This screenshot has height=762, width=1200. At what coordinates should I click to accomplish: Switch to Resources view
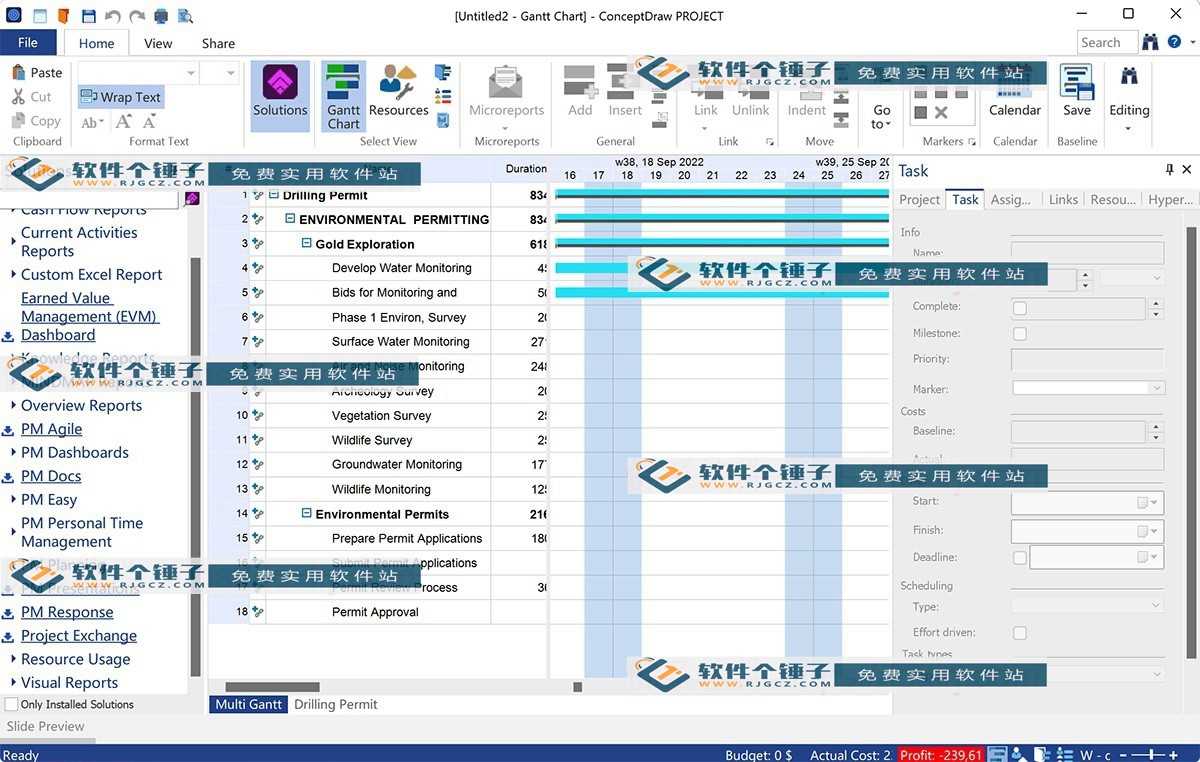pos(398,92)
